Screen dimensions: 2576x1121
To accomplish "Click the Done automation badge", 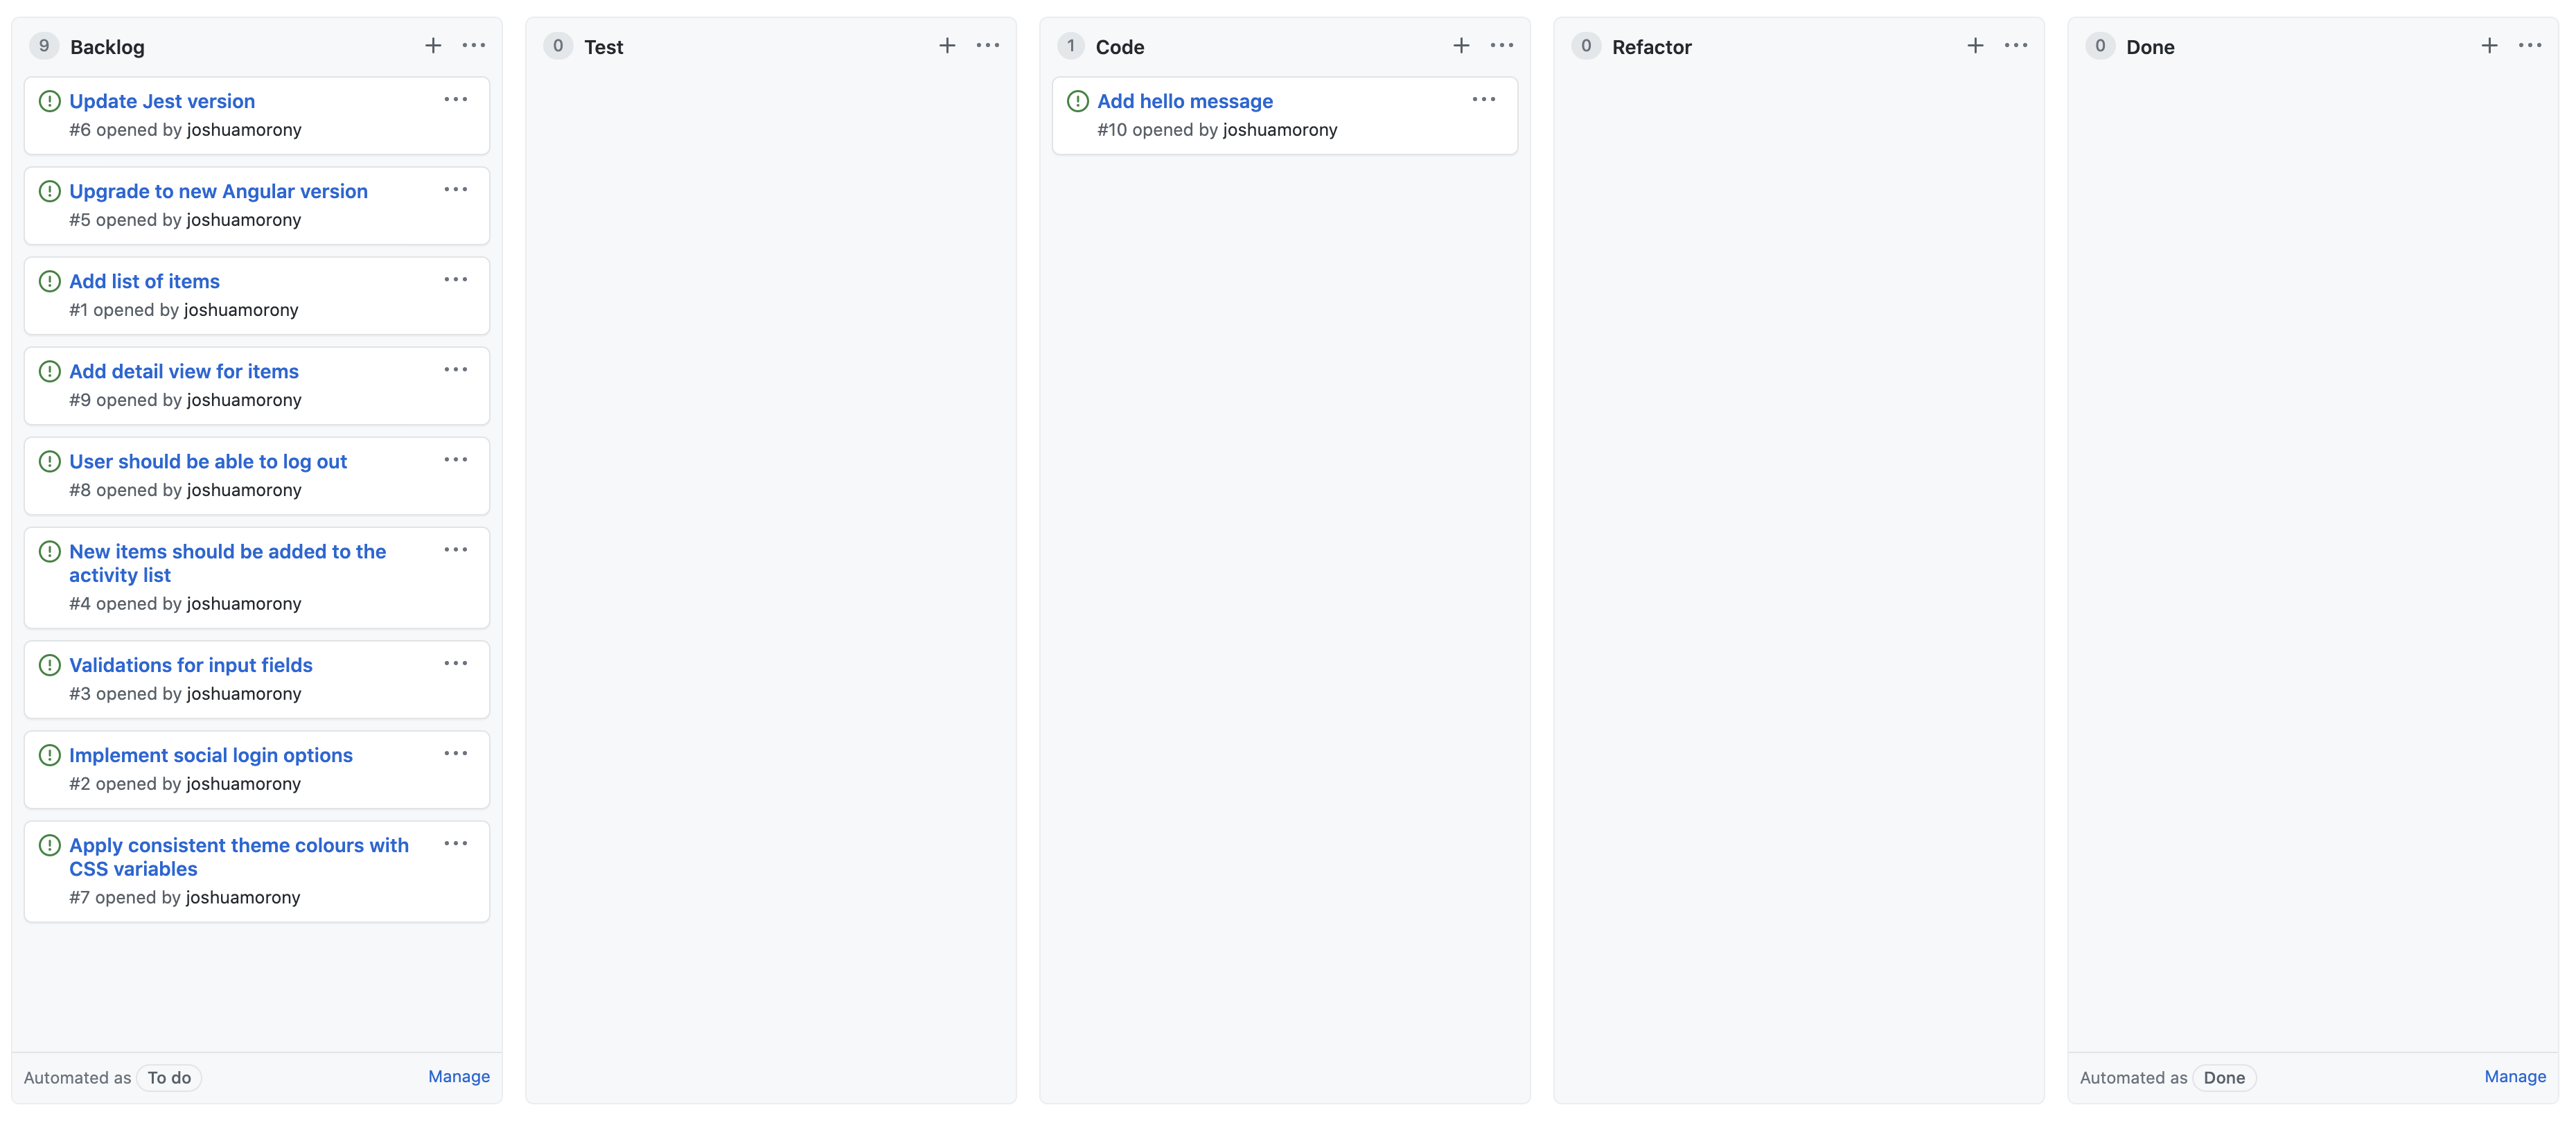I will pyautogui.click(x=2224, y=1078).
